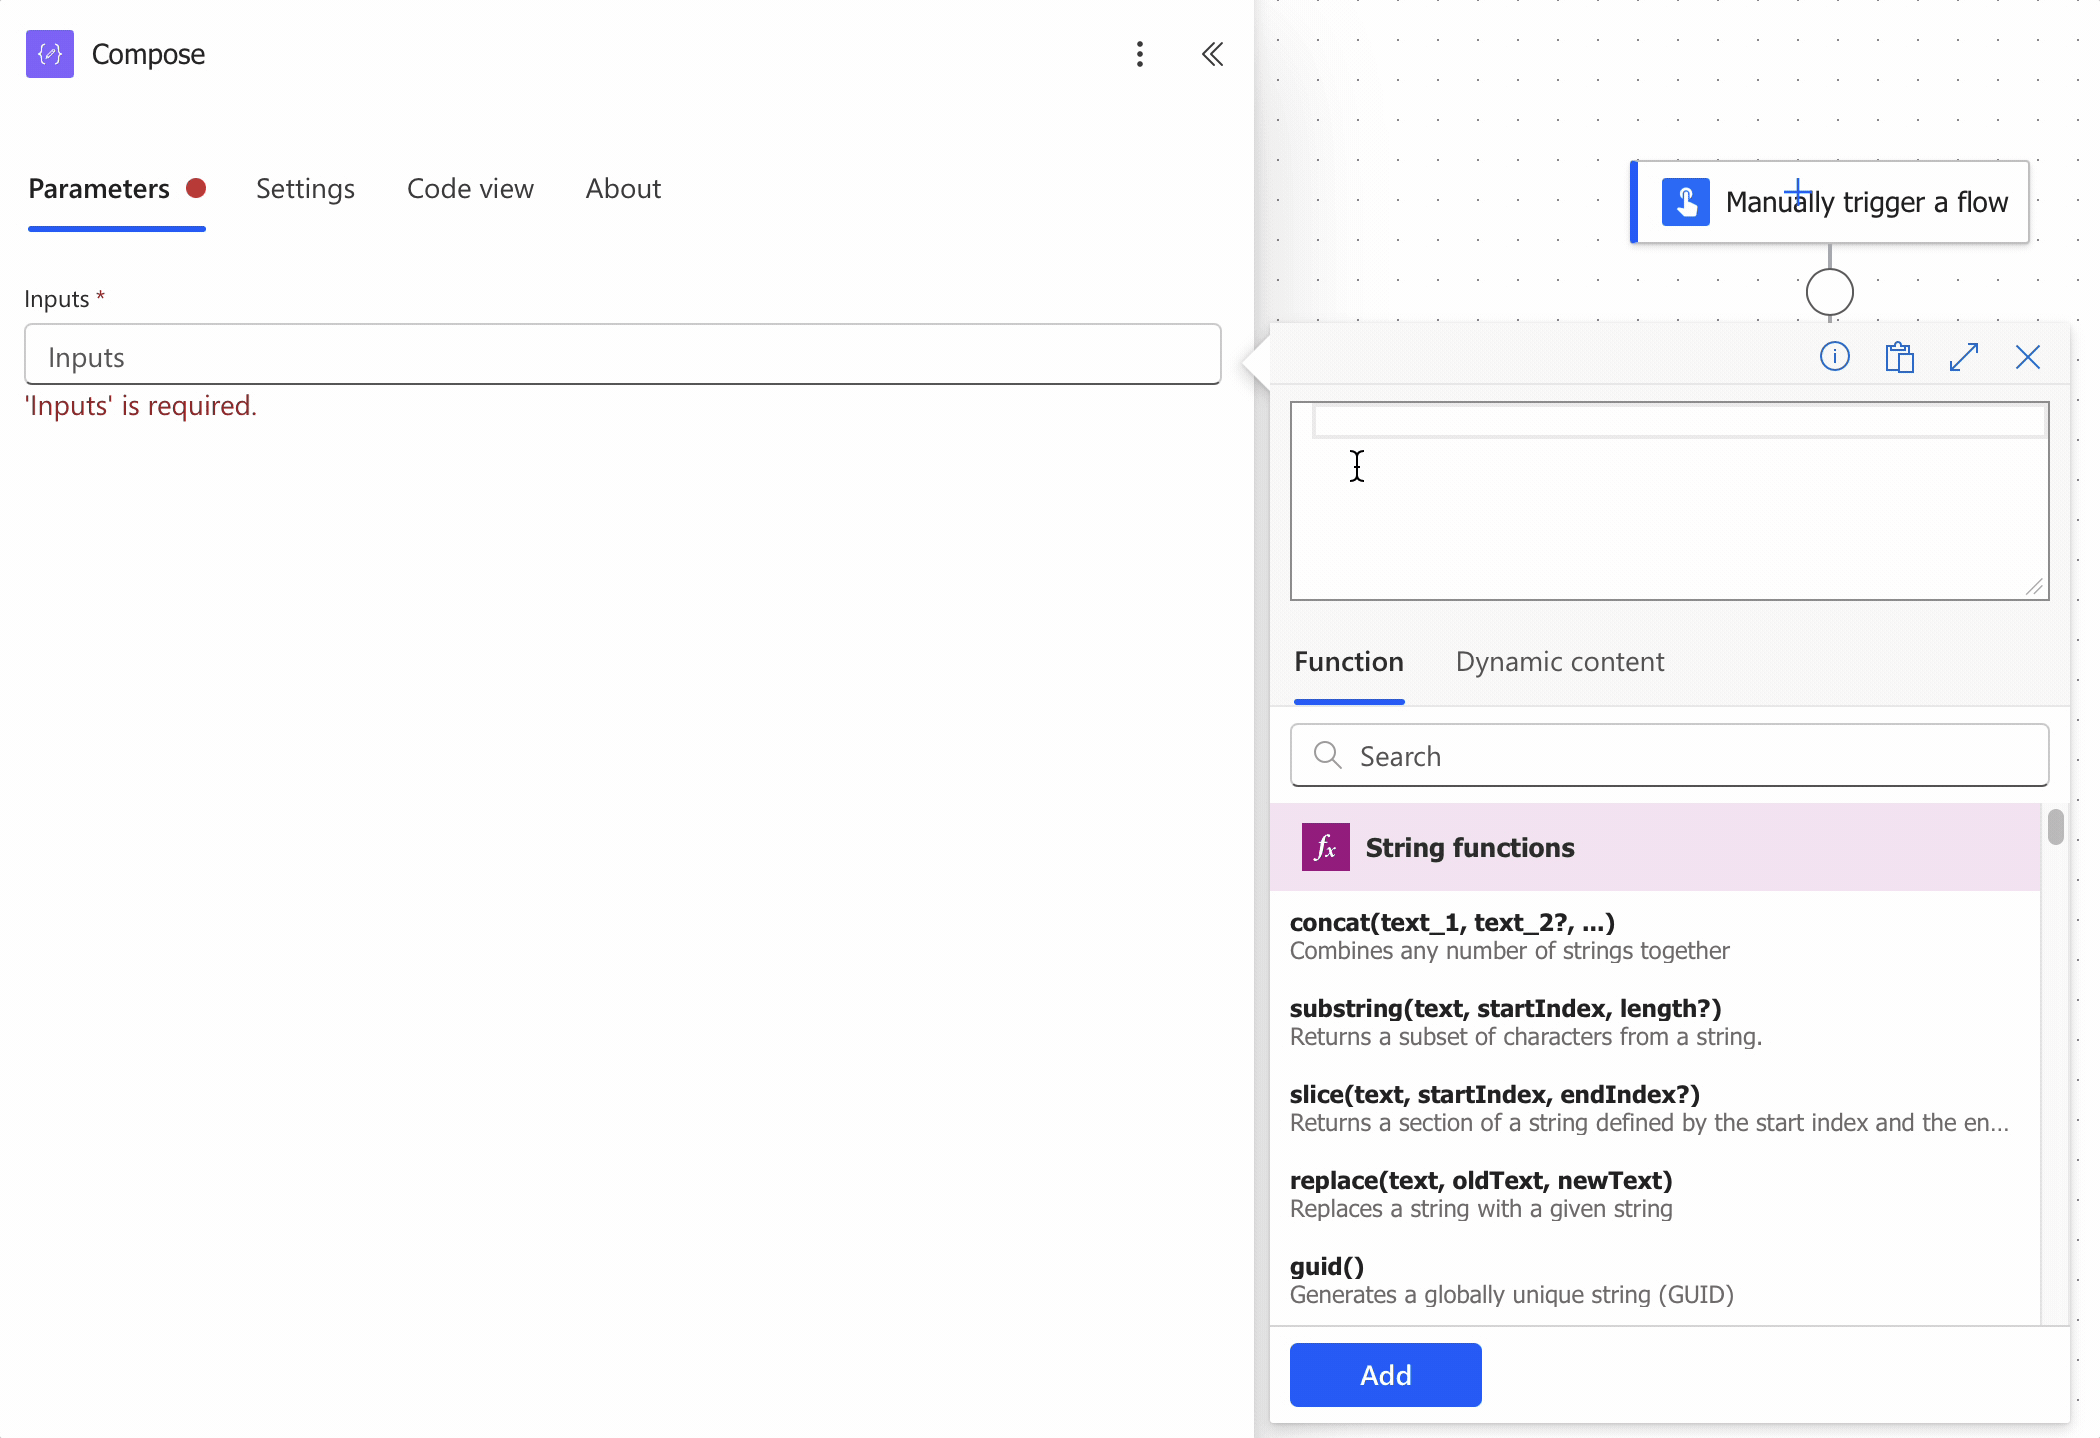Screen dimensions: 2100x1438
Task: Click the insert step circle below trigger
Action: click(x=1829, y=293)
